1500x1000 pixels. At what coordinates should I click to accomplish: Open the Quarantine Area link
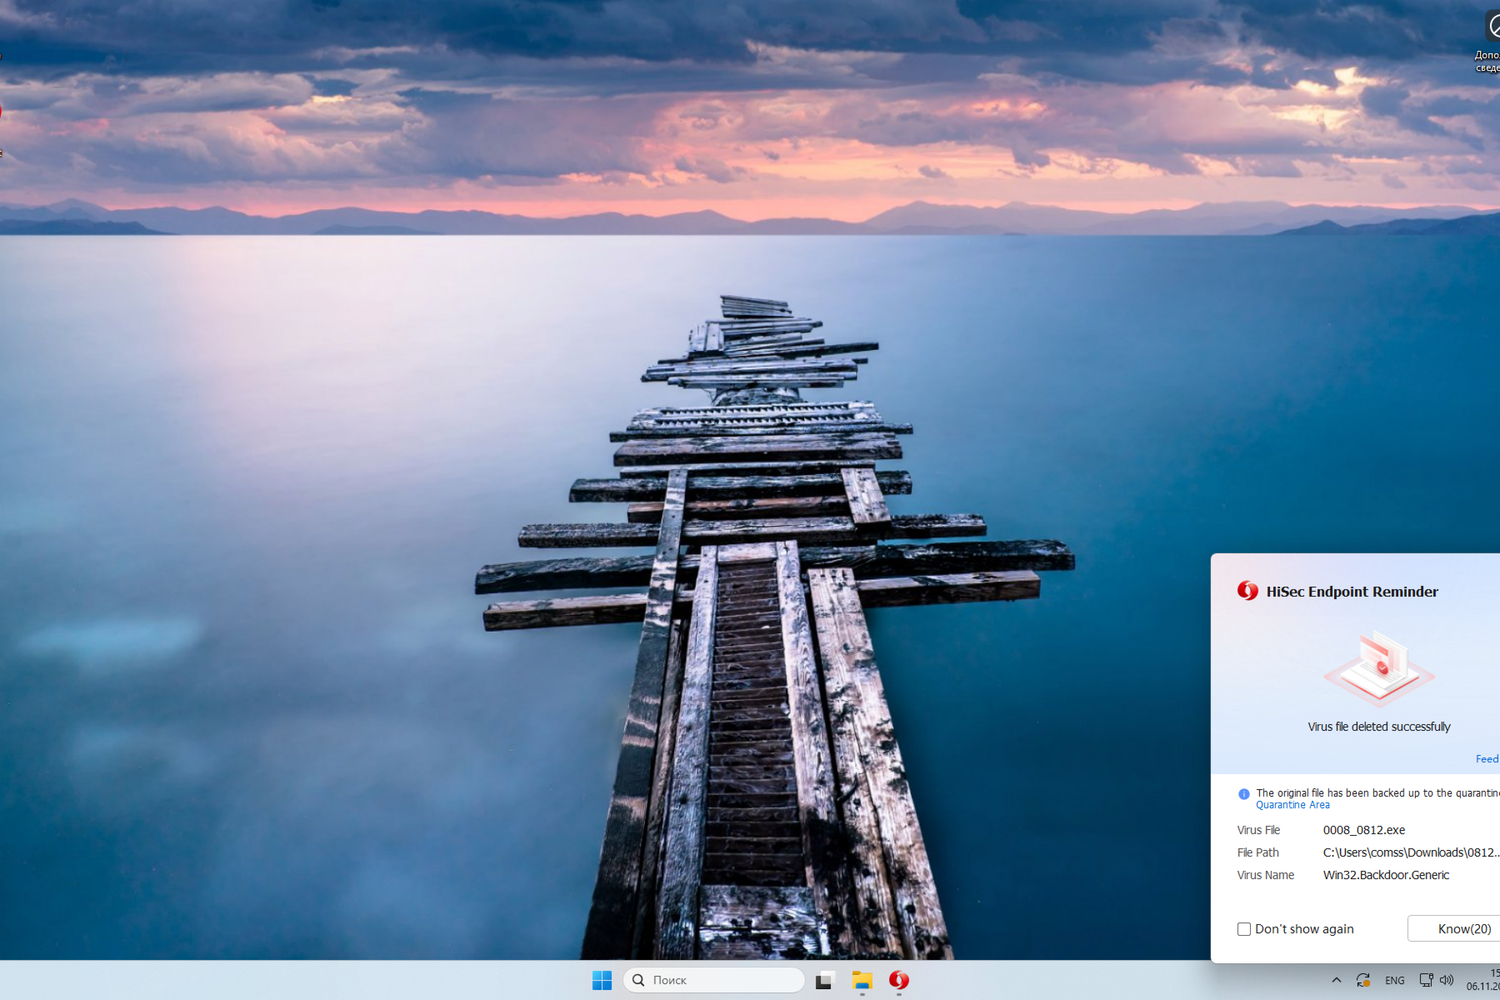(x=1293, y=805)
